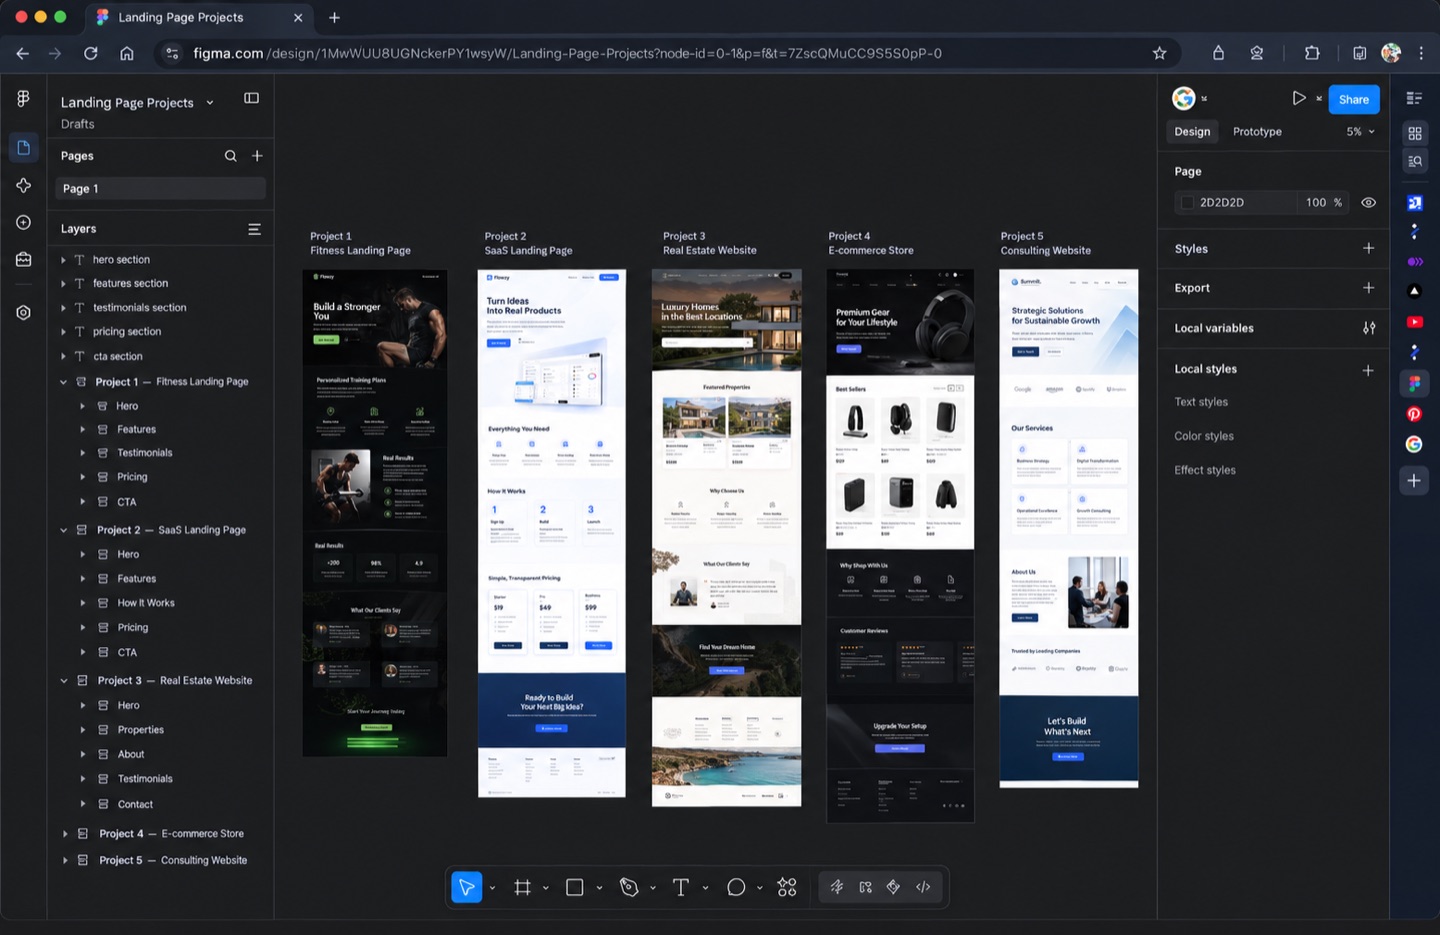Viewport: 1440px width, 935px height.
Task: Switch to Dev Mode code icon
Action: [x=923, y=887]
